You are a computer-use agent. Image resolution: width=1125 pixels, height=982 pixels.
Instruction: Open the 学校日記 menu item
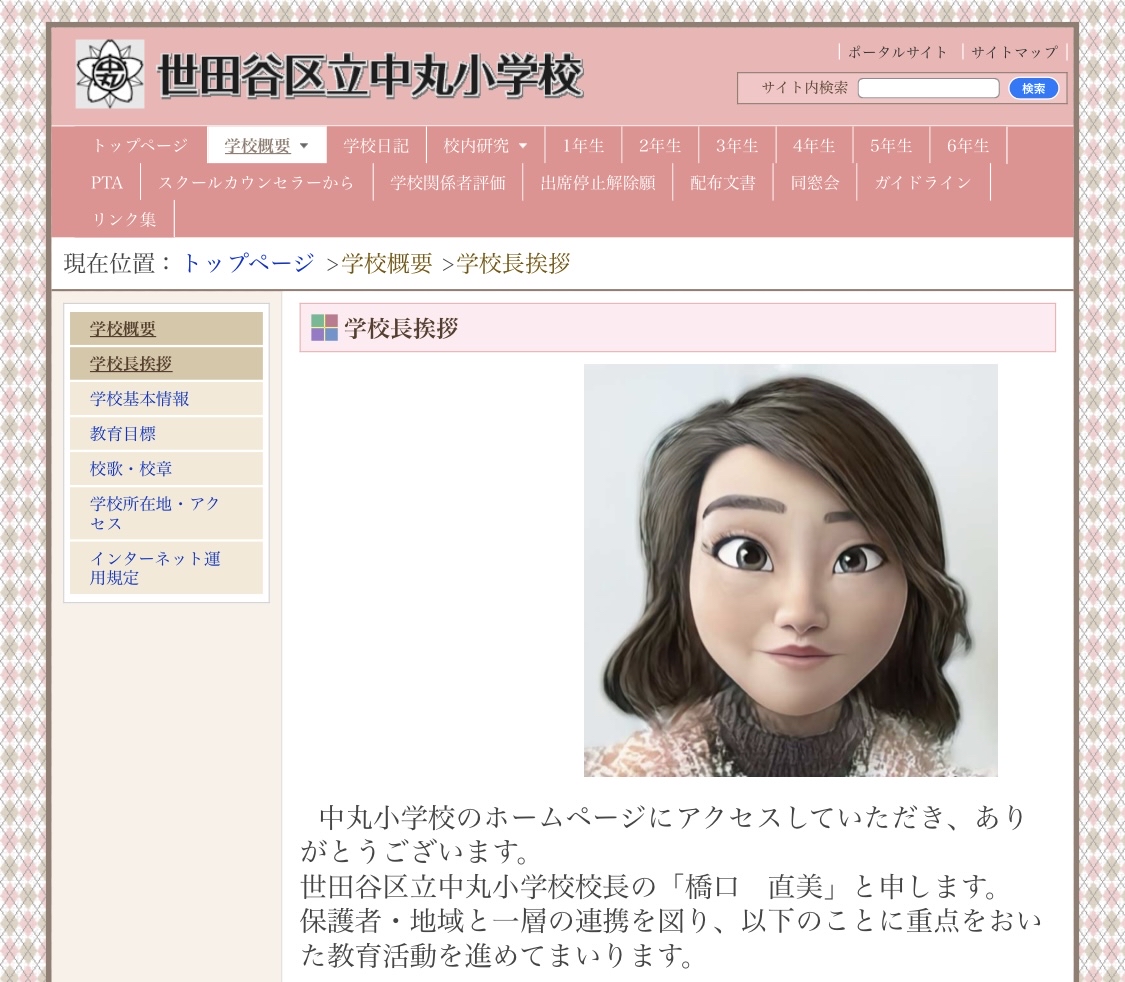pyautogui.click(x=376, y=146)
